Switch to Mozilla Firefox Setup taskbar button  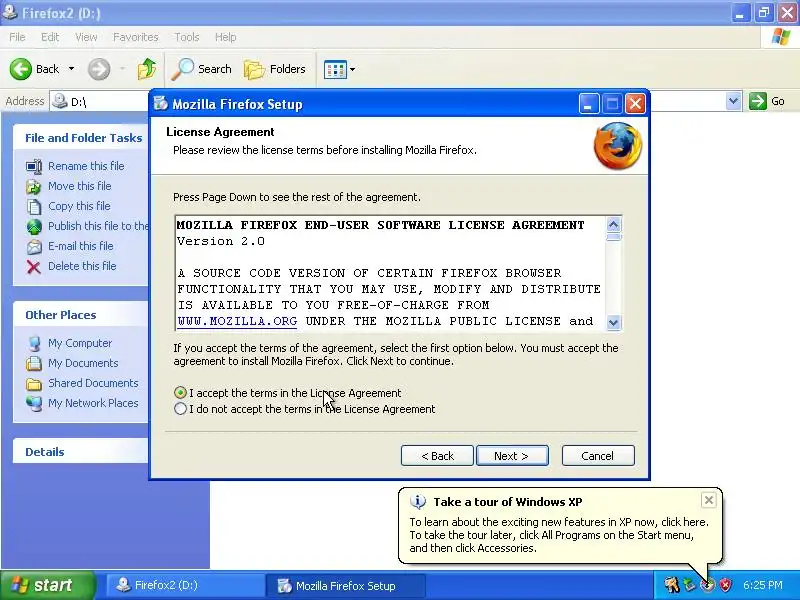click(346, 585)
